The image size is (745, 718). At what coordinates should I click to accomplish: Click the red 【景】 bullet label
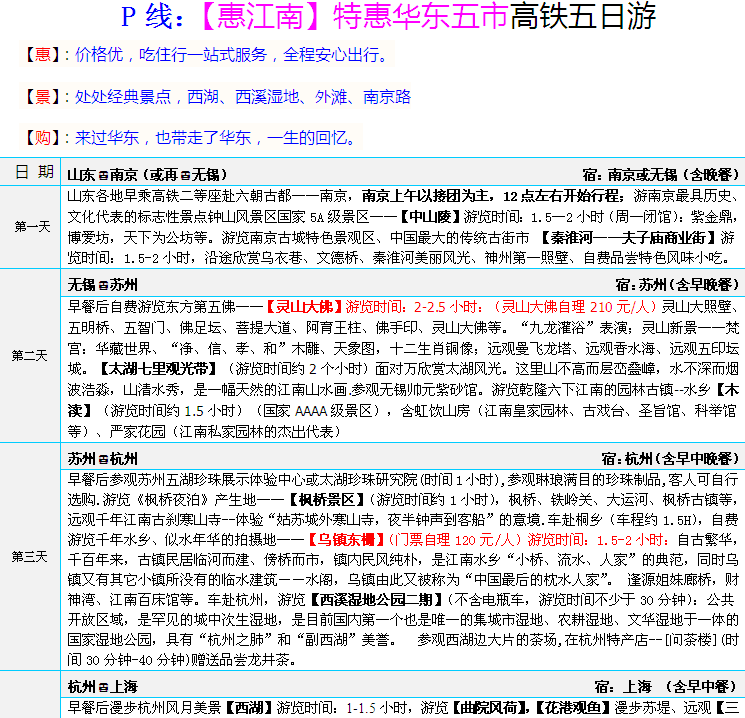point(40,97)
